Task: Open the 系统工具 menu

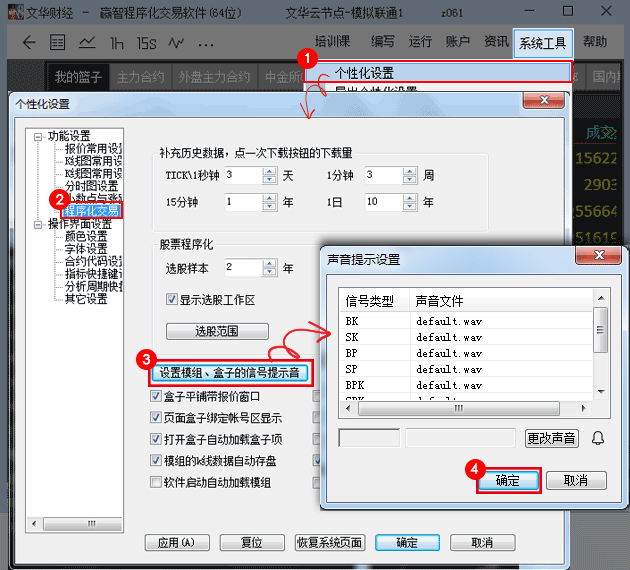Action: point(543,43)
